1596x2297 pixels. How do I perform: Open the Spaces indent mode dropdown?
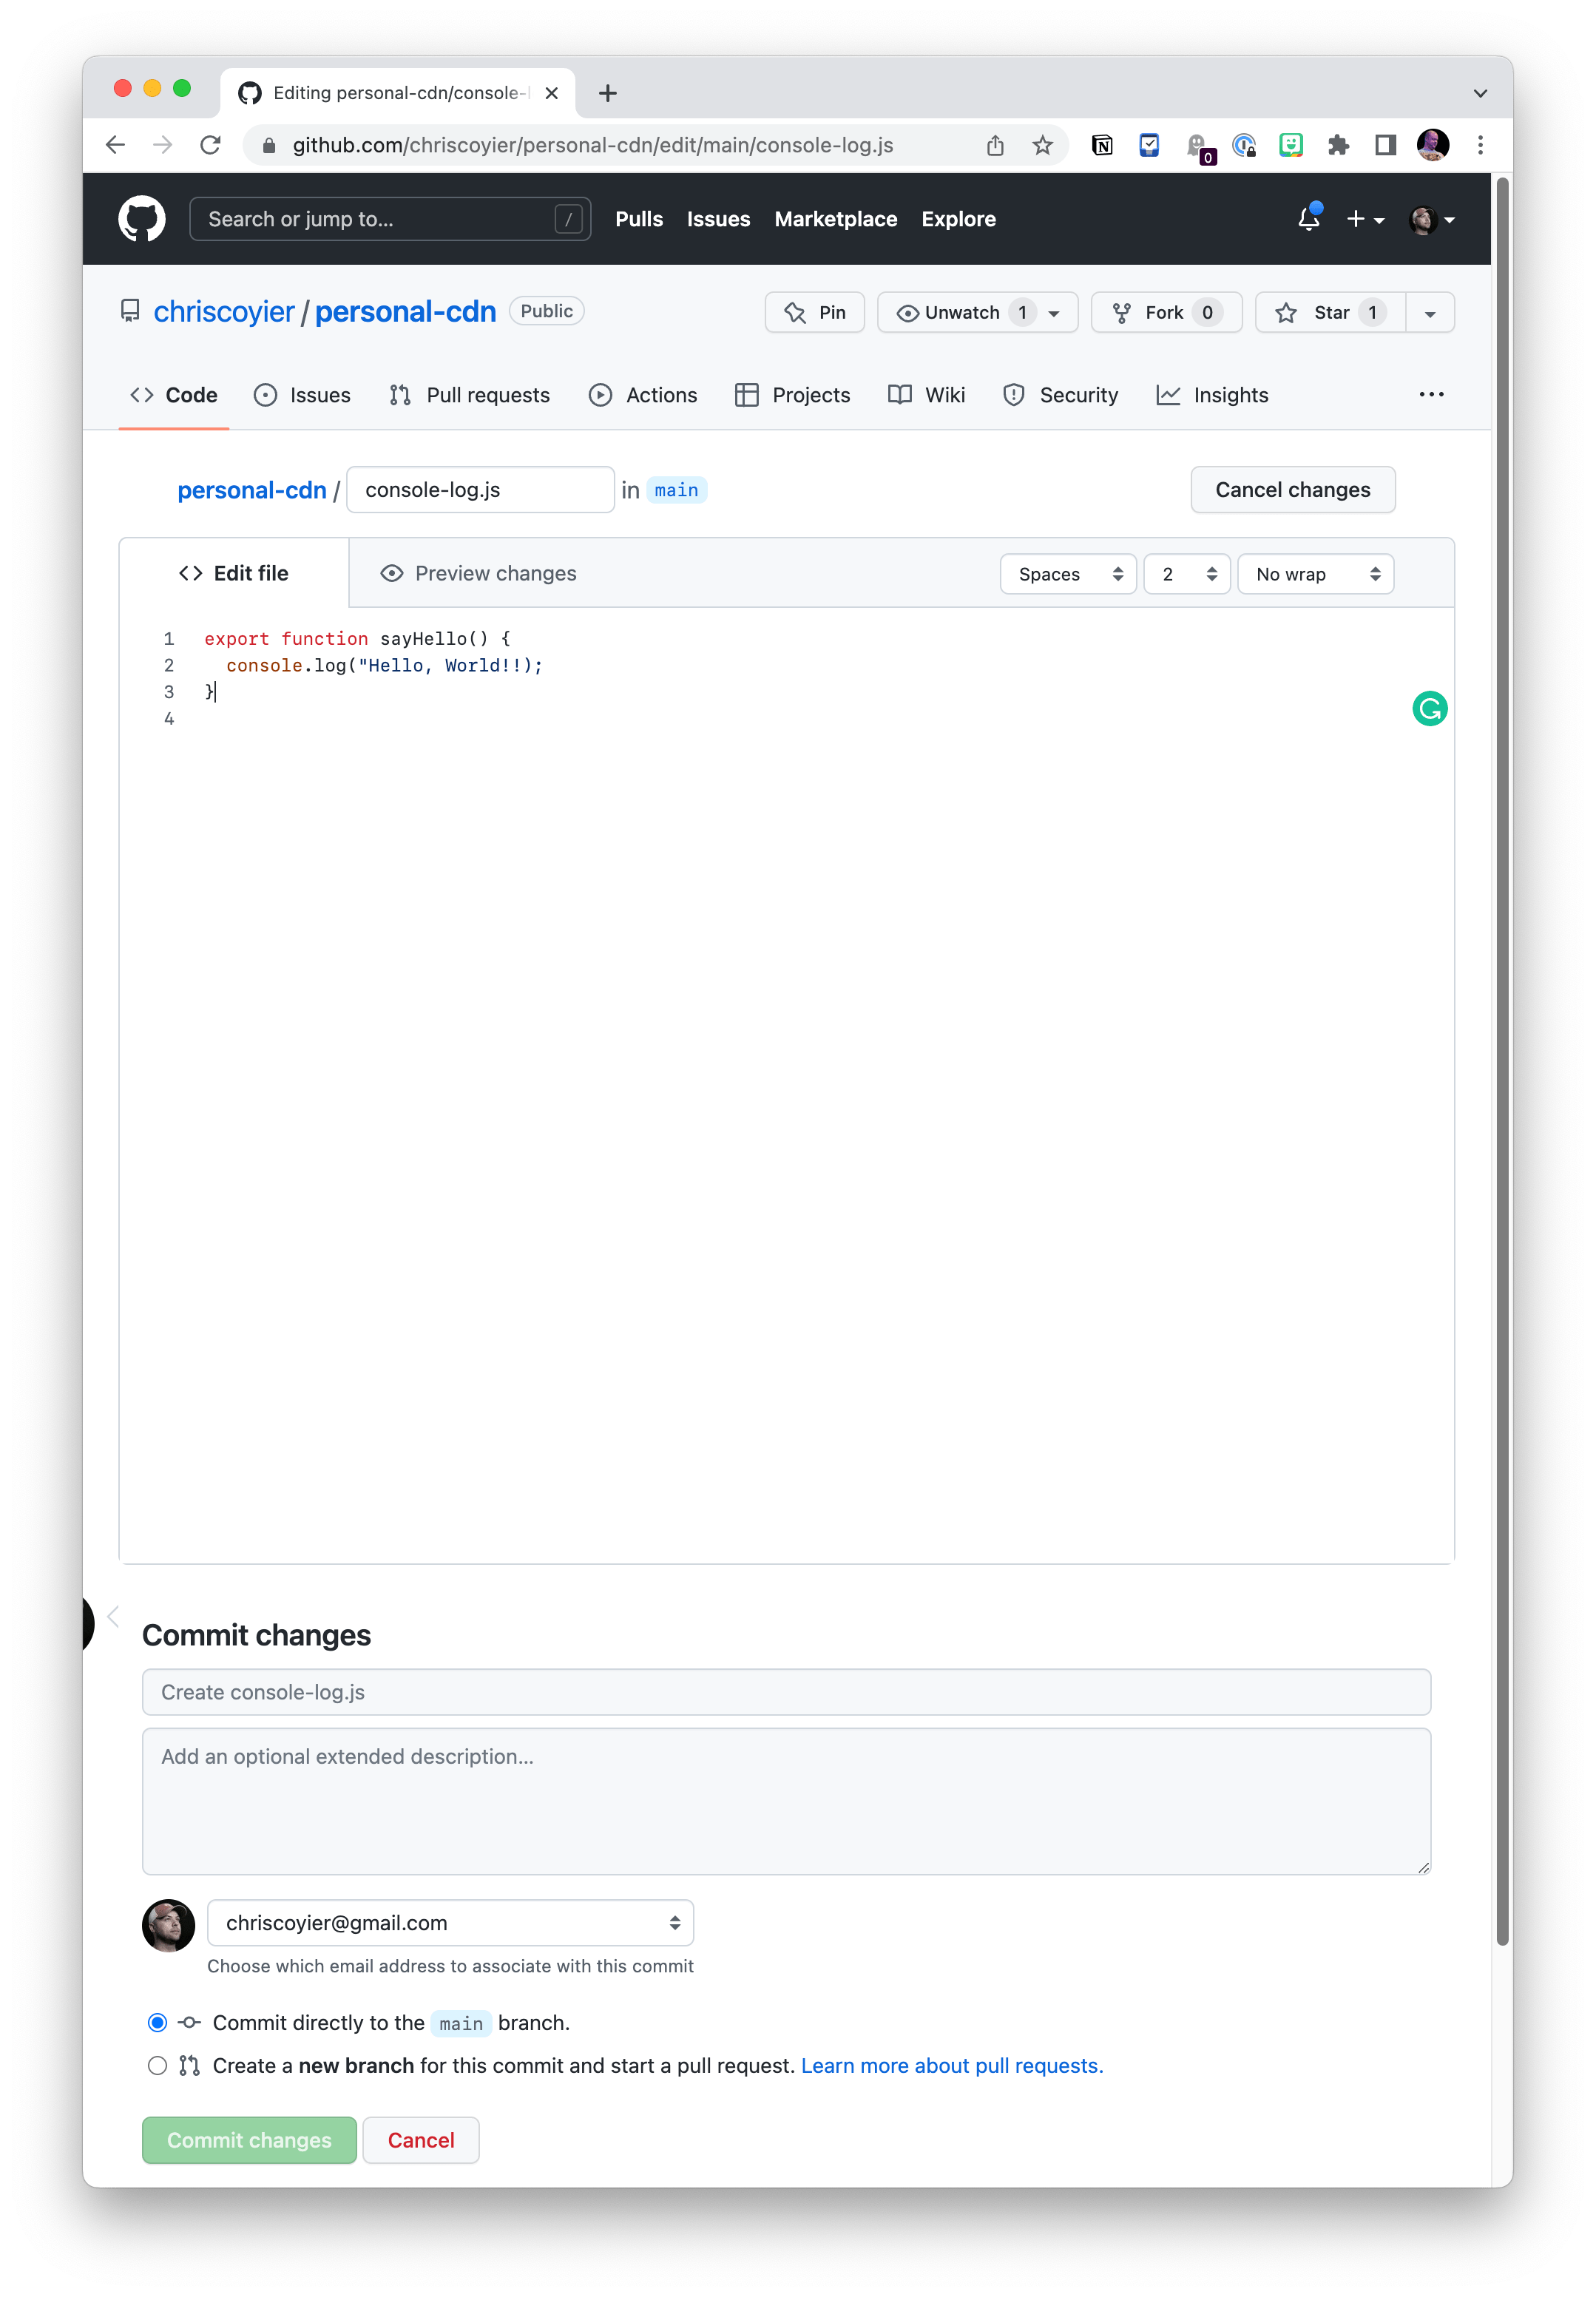coord(1067,574)
